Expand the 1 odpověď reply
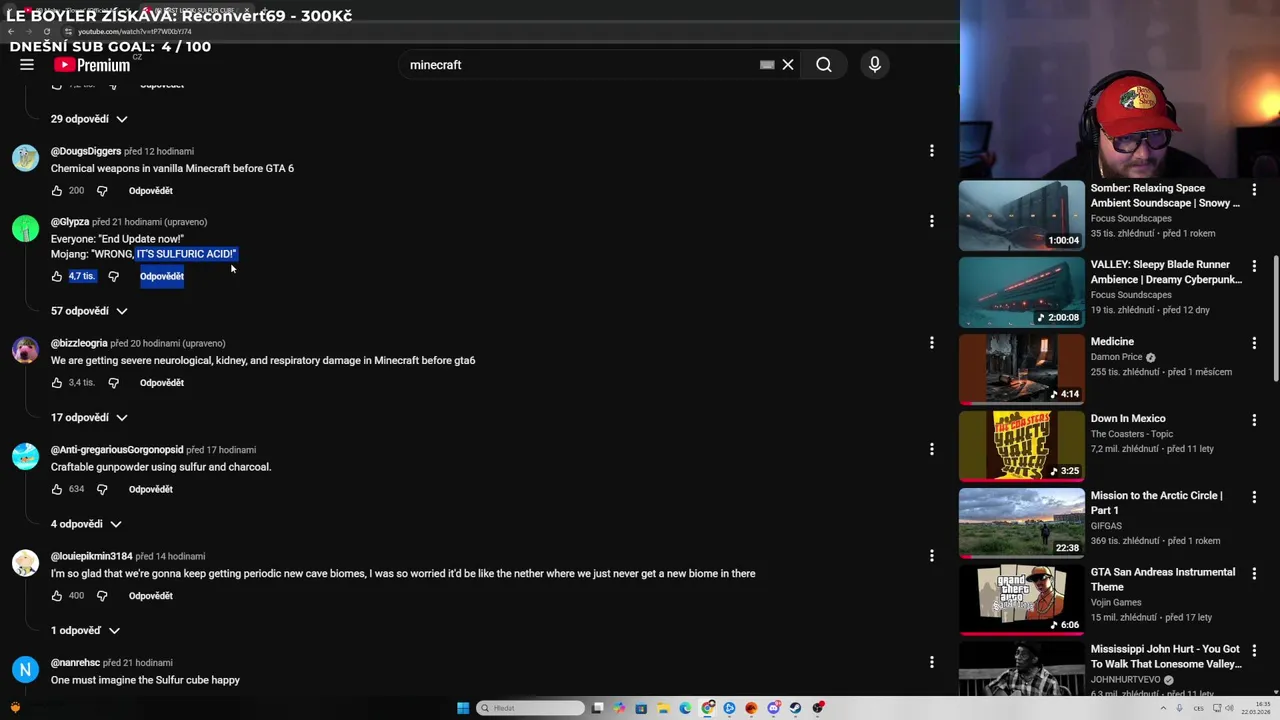Screen dimensions: 1280x720 pos(85,631)
